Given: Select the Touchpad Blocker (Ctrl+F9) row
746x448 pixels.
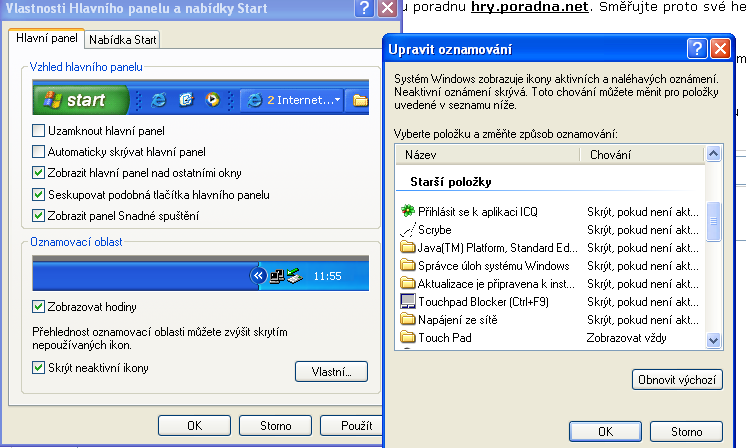Looking at the screenshot, I should (x=550, y=302).
